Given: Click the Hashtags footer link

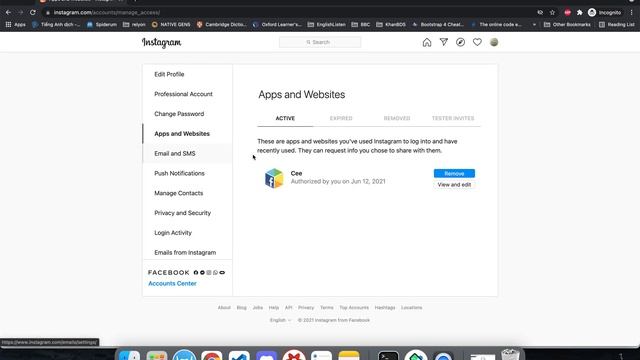Looking at the screenshot, I should (x=385, y=307).
